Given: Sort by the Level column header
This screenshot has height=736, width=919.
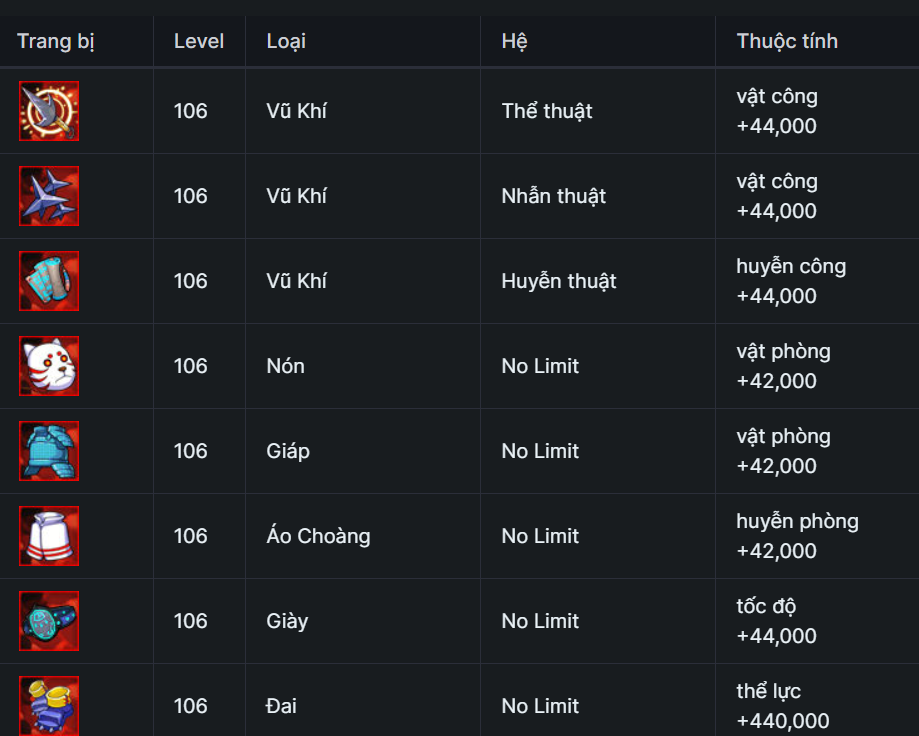Looking at the screenshot, I should [x=198, y=41].
